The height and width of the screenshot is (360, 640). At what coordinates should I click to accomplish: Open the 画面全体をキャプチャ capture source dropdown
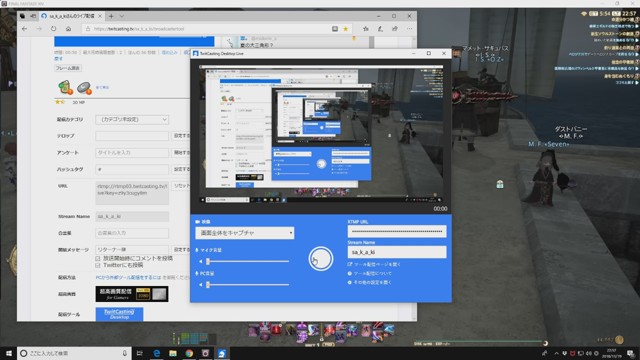tap(244, 233)
